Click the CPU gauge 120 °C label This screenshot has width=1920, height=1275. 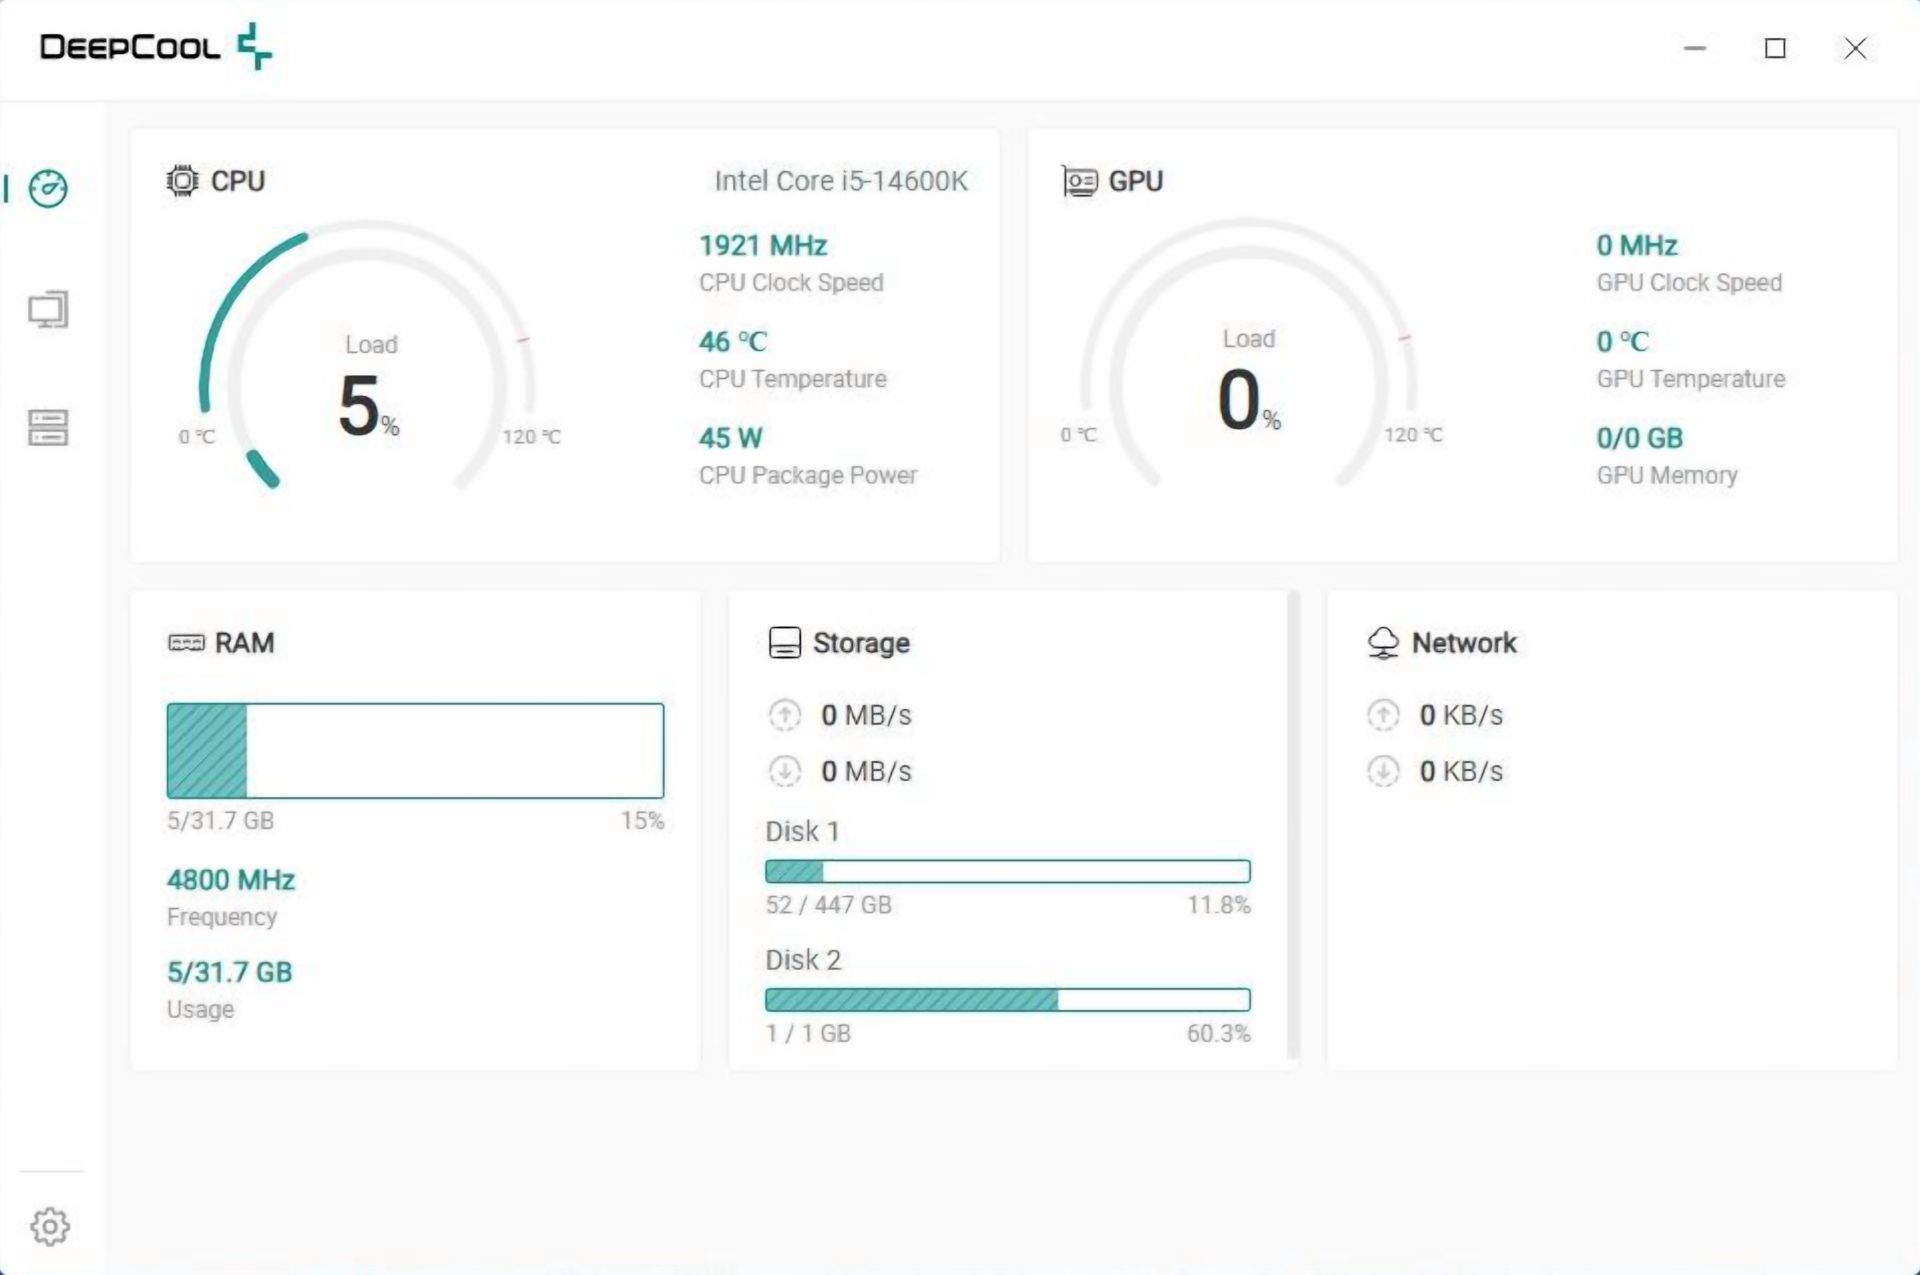point(531,437)
